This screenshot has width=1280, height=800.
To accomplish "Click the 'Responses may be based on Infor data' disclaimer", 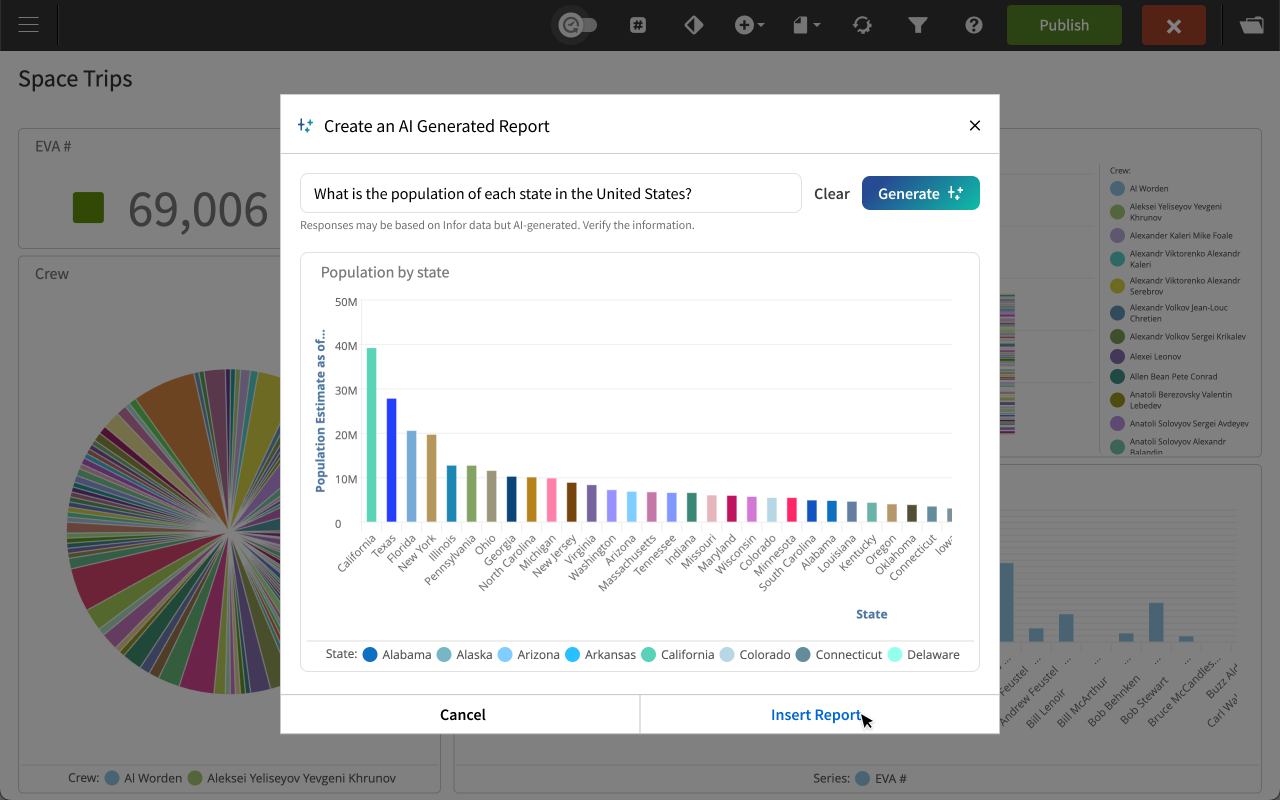I will pos(497,226).
